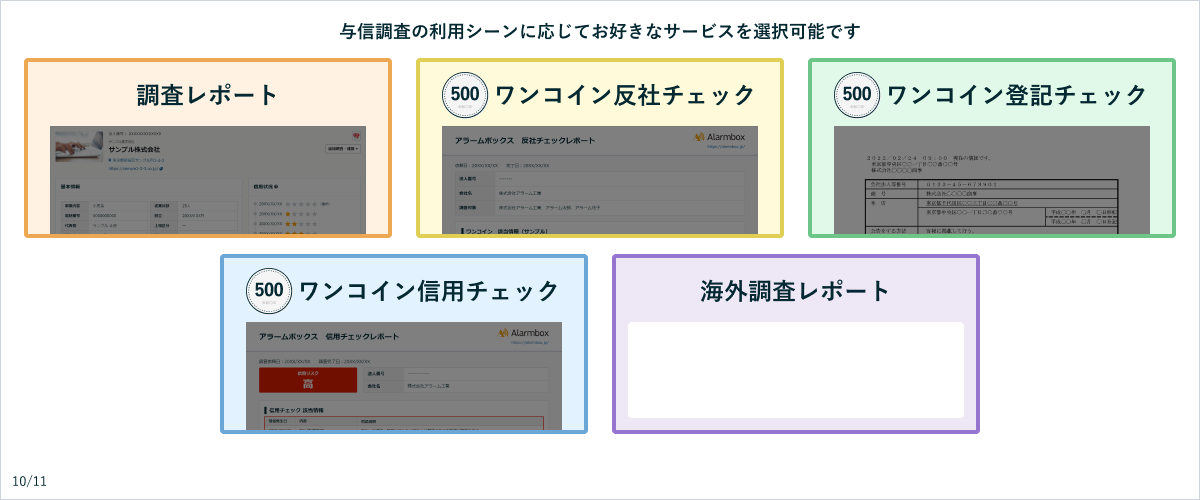Viewport: 1200px width, 500px height.
Task: Click the サンプル株式会社 report thumbnail
Action: [208, 180]
